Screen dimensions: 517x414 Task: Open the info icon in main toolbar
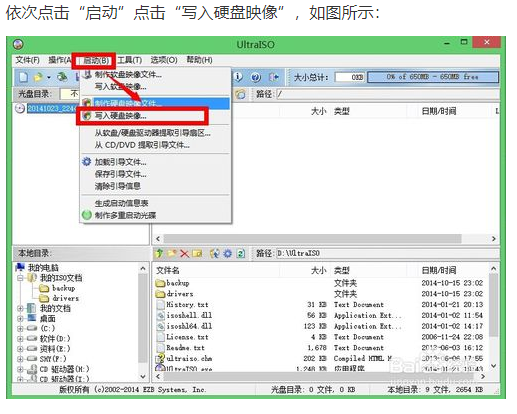(x=238, y=77)
